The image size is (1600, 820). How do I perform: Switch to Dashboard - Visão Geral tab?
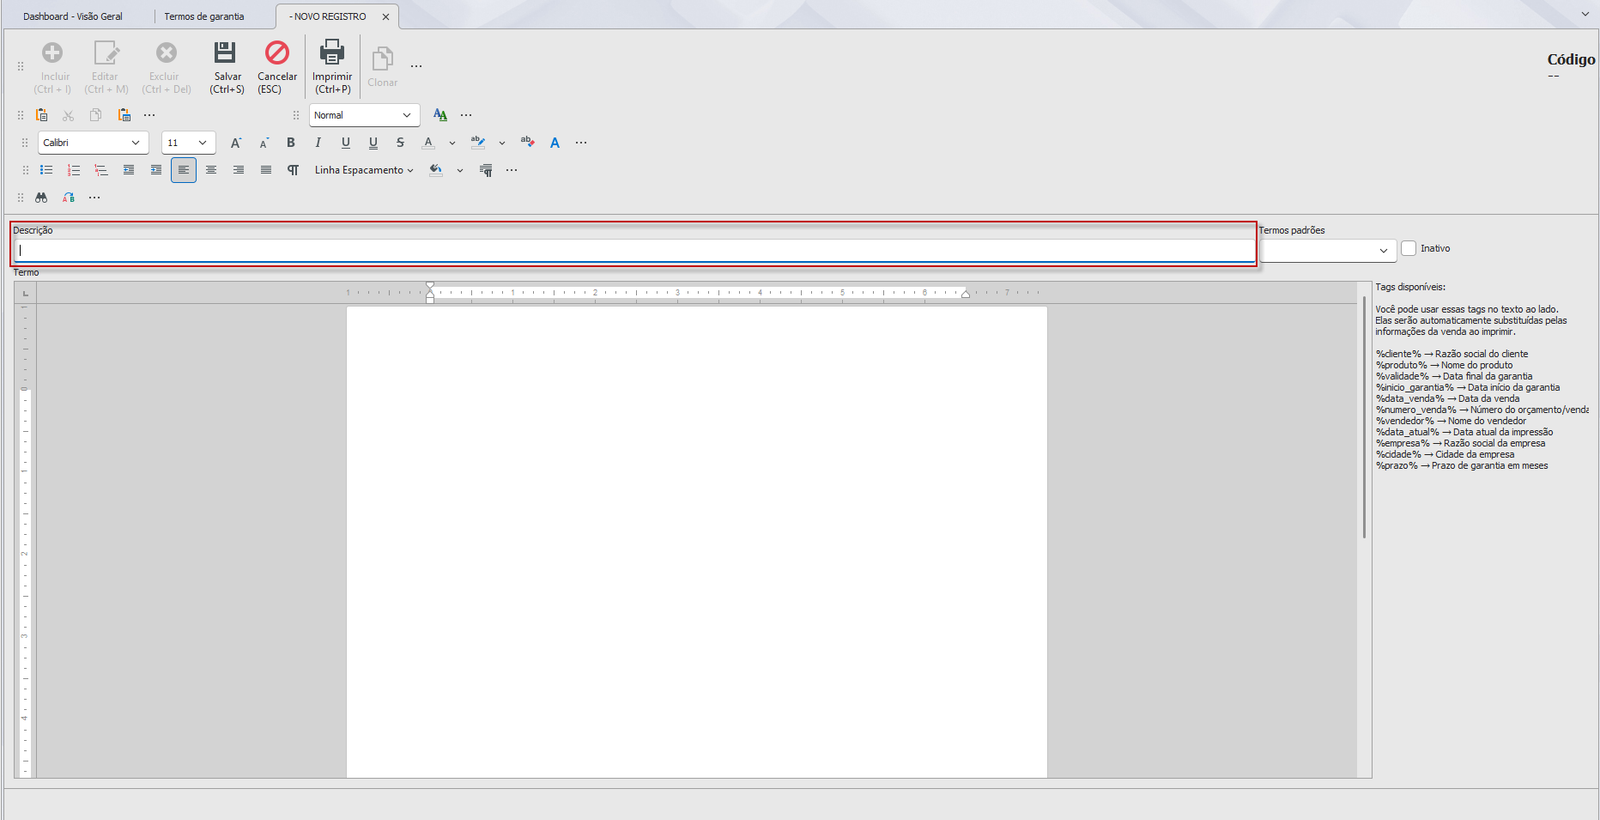coord(73,17)
